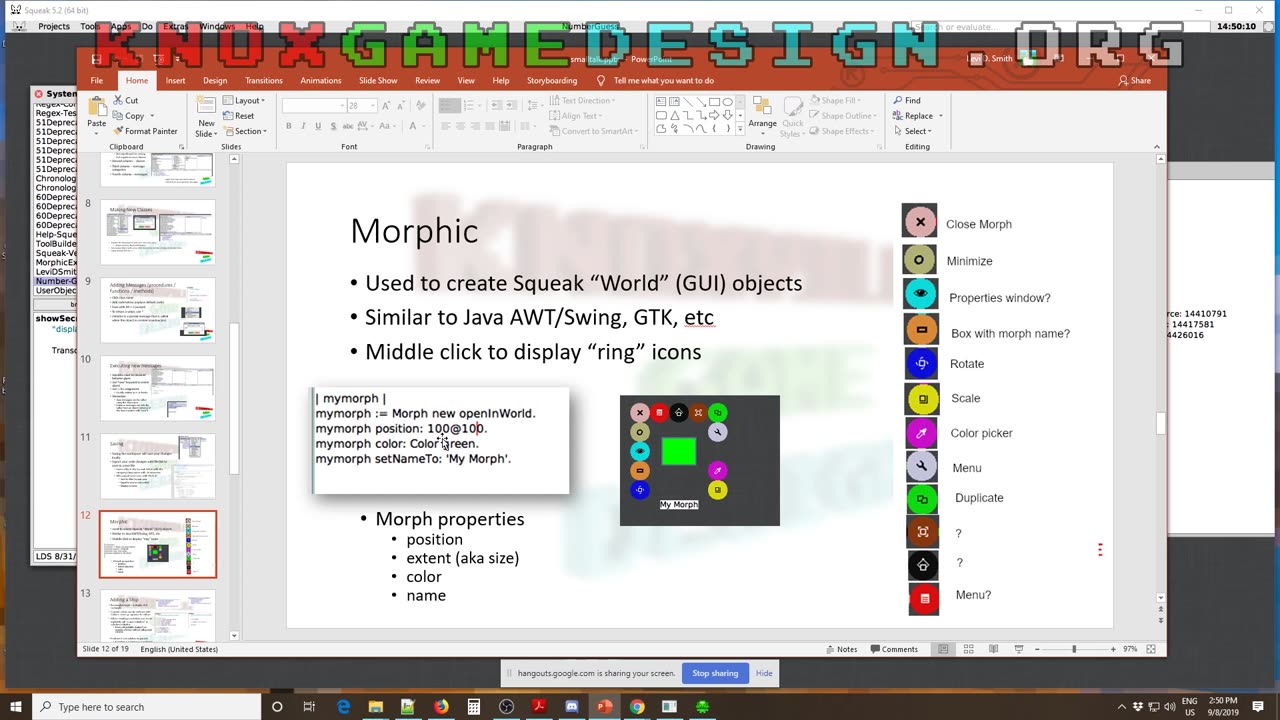Open the File tab
Viewport: 1280px width, 720px height.
(96, 80)
